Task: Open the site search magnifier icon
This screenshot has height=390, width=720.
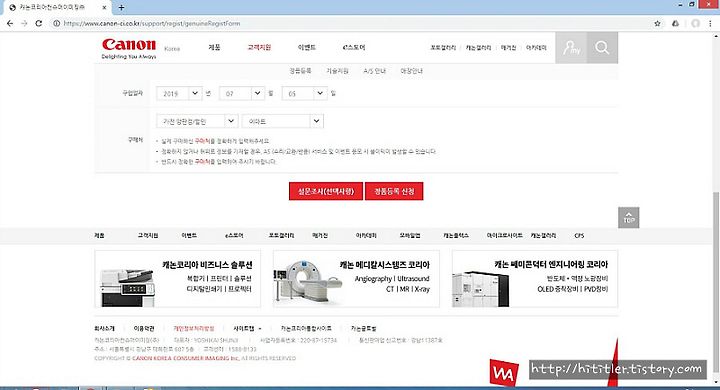Action: point(602,48)
